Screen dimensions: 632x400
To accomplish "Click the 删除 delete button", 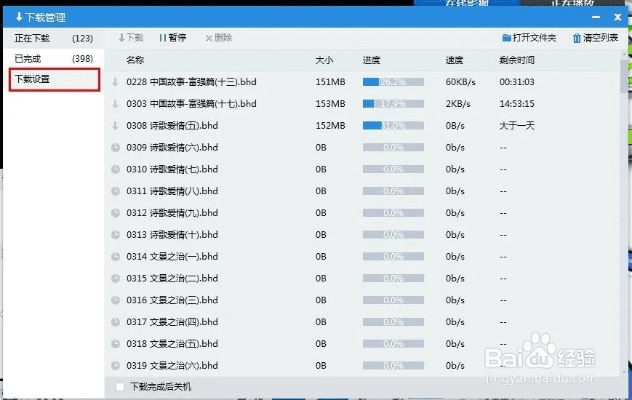I will pos(218,38).
